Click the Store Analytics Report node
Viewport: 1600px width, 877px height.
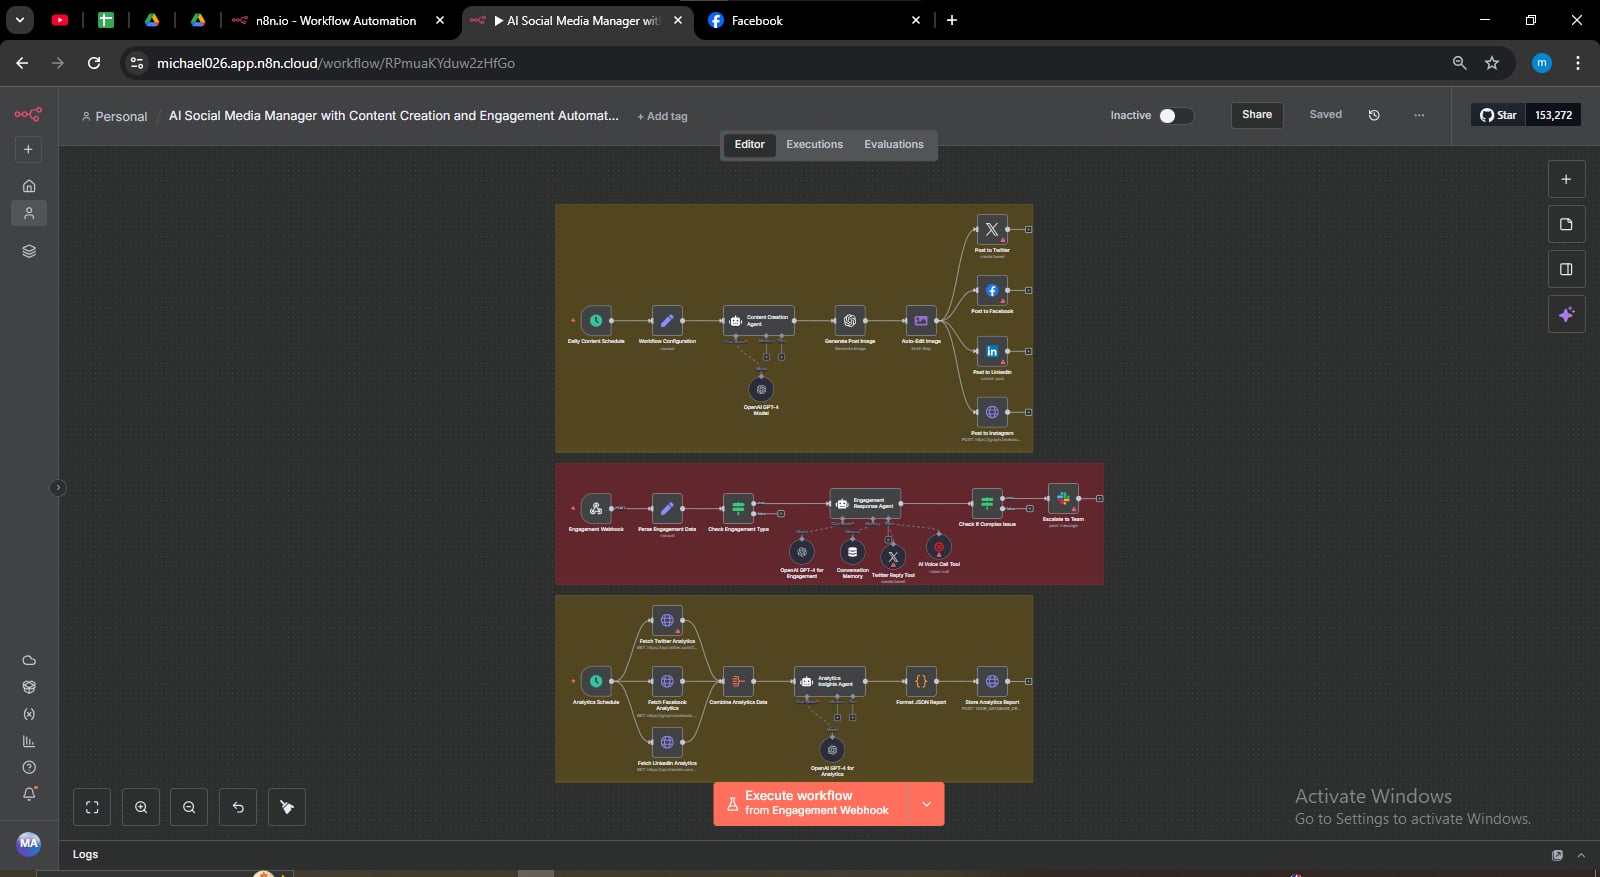[992, 682]
